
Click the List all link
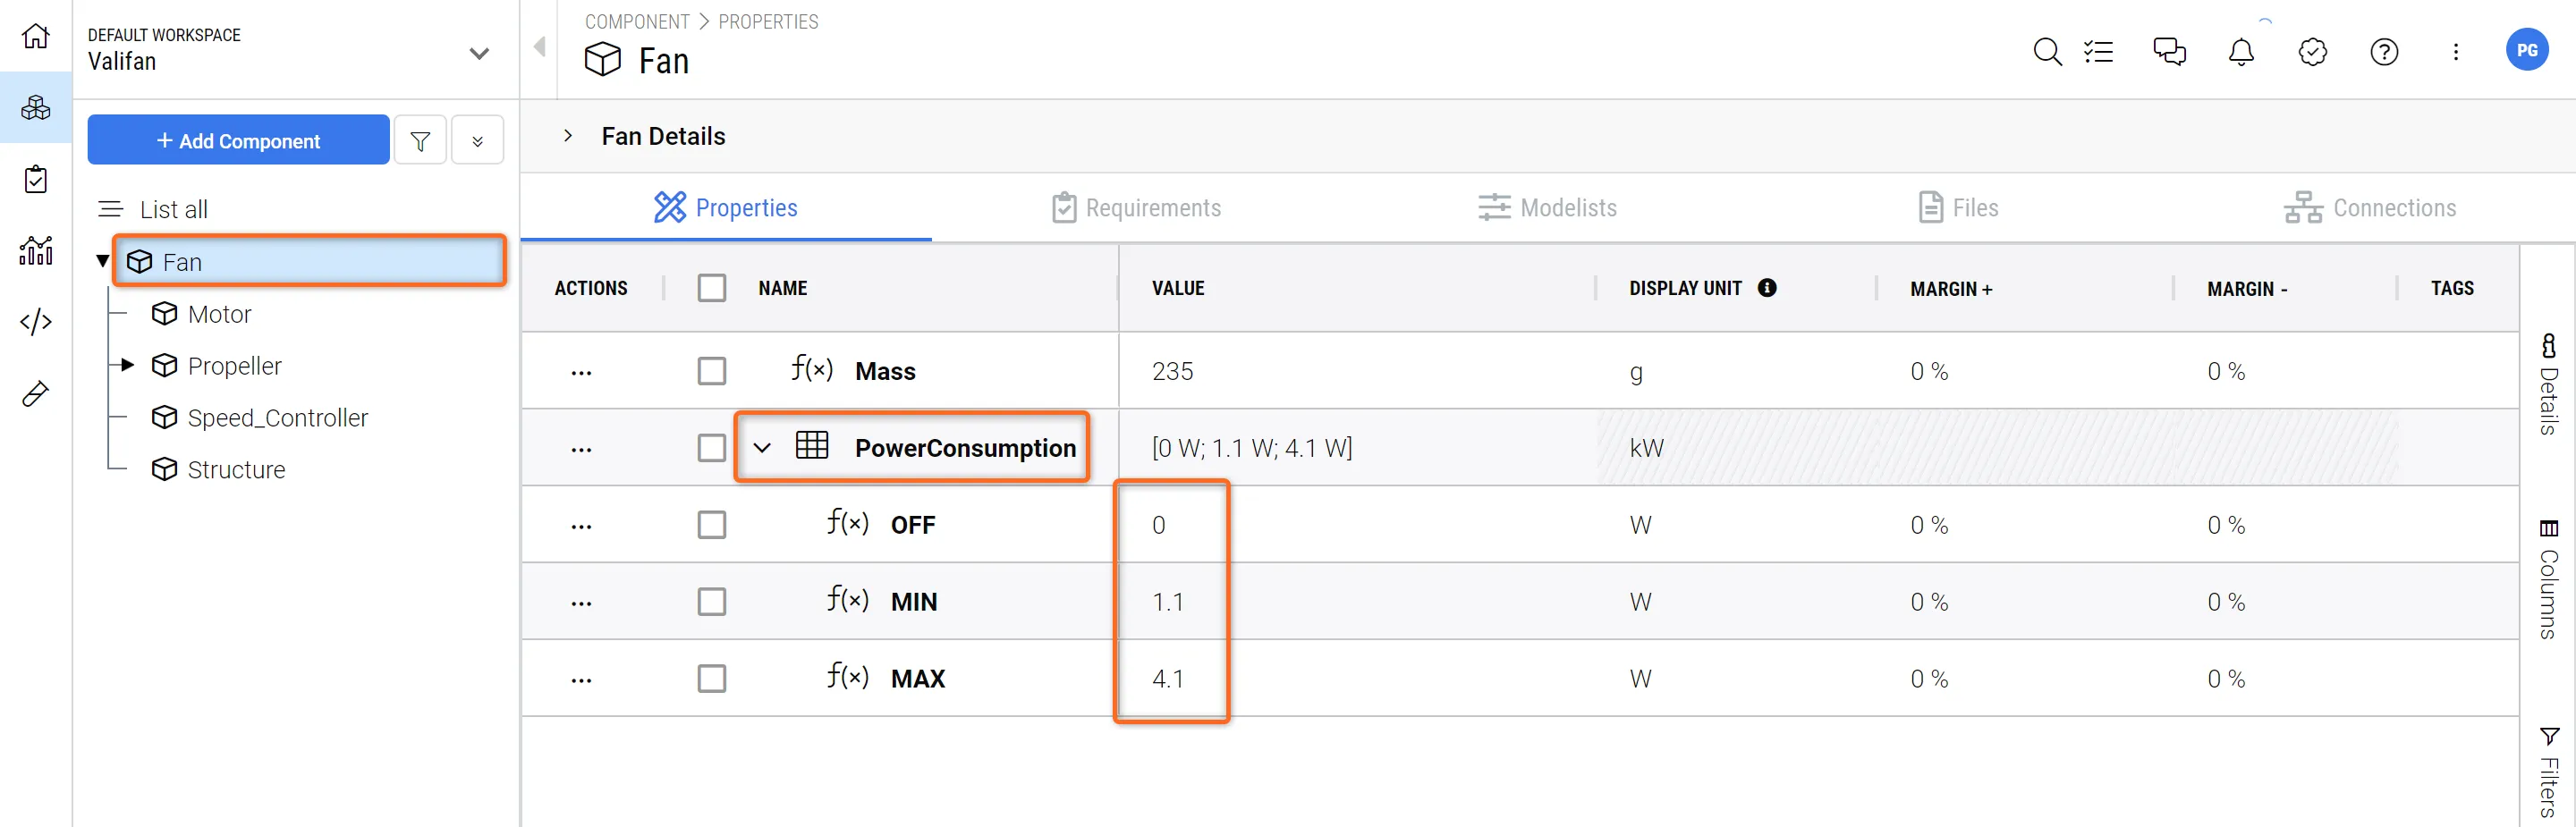click(x=173, y=210)
